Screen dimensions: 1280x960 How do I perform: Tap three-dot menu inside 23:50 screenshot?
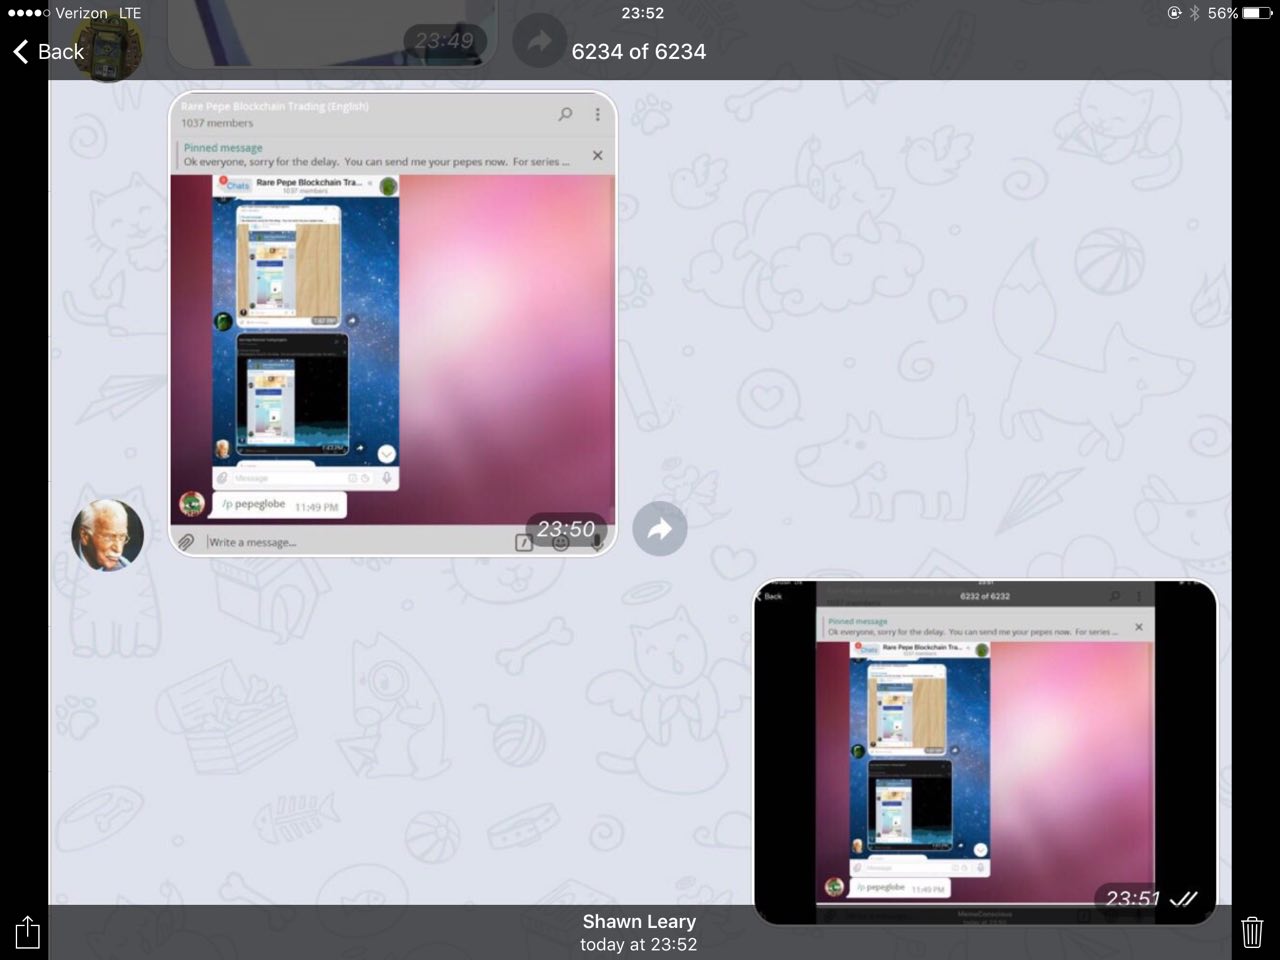click(x=598, y=114)
